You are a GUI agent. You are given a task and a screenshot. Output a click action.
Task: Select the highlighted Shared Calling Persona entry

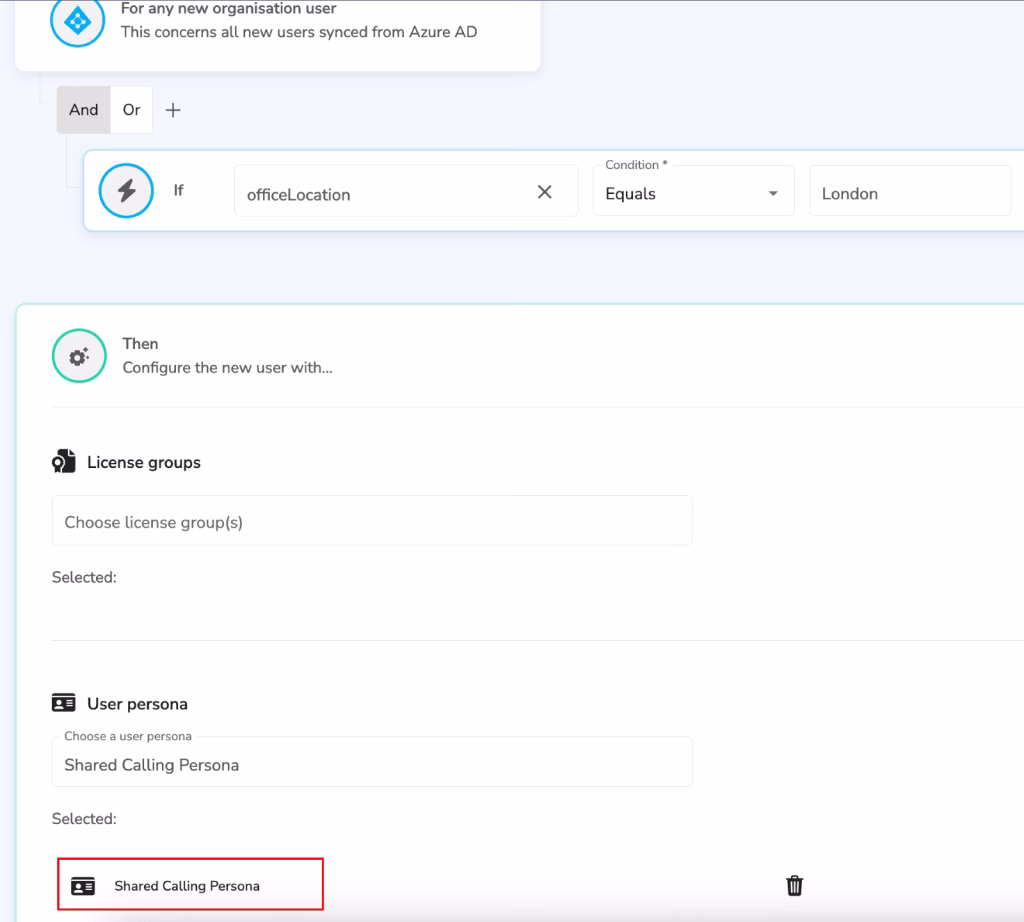click(190, 885)
